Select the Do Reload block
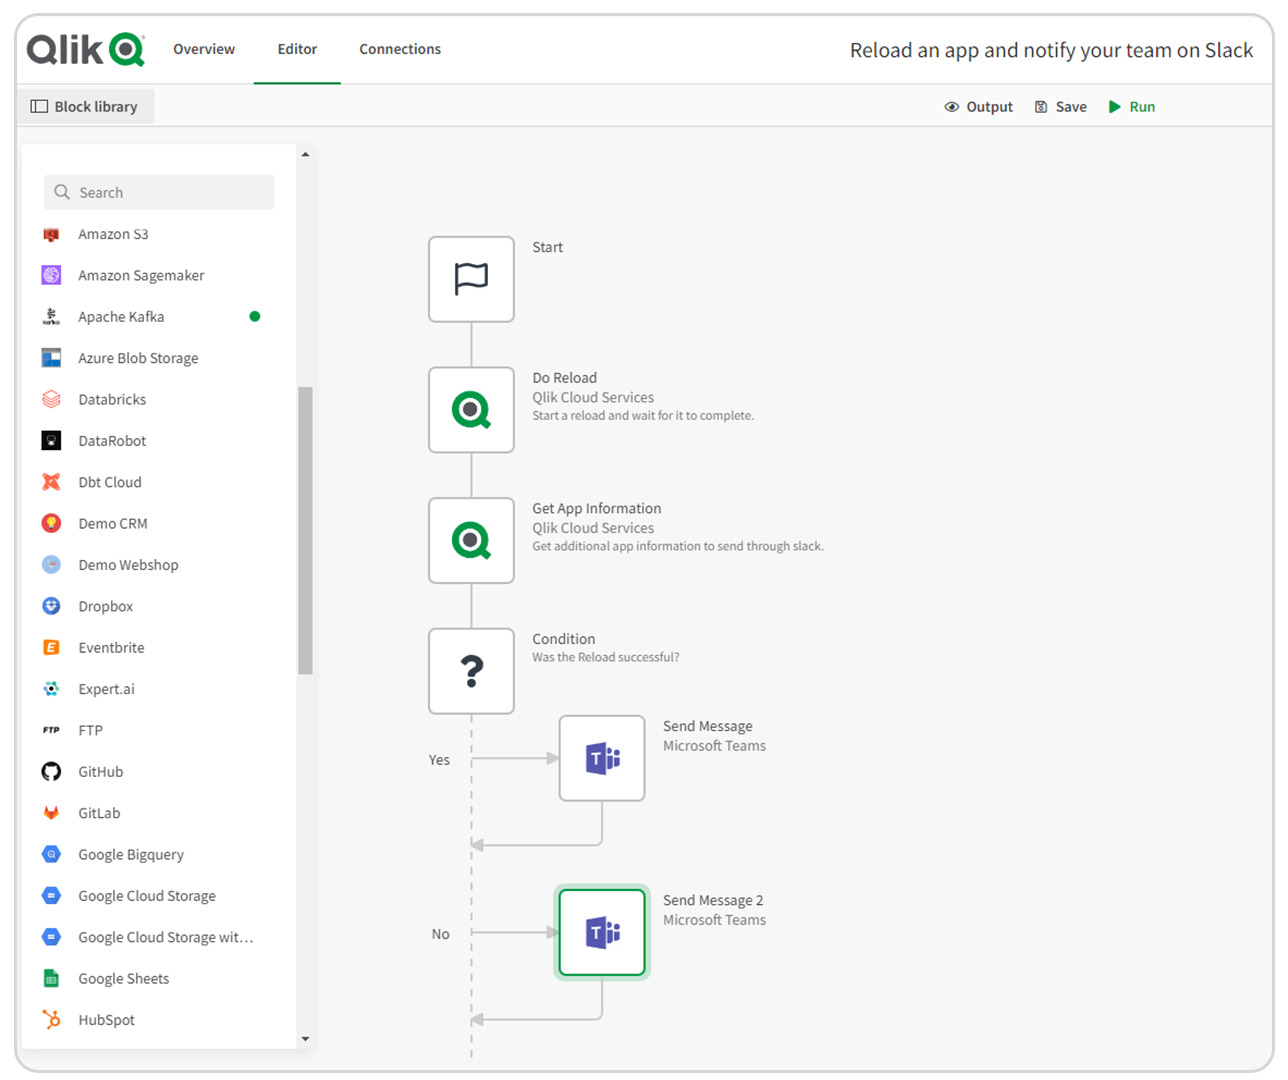The width and height of the screenshot is (1288, 1080). 471,410
